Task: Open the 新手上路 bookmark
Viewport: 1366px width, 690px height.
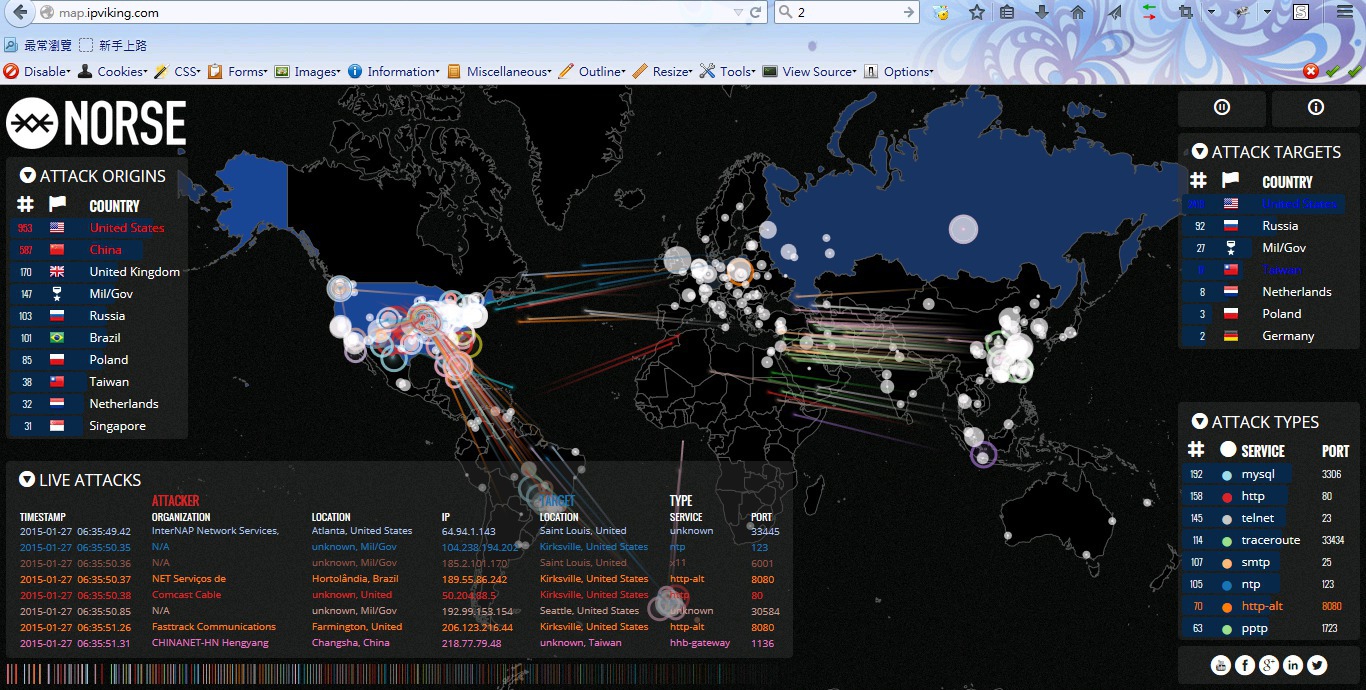Action: (113, 45)
